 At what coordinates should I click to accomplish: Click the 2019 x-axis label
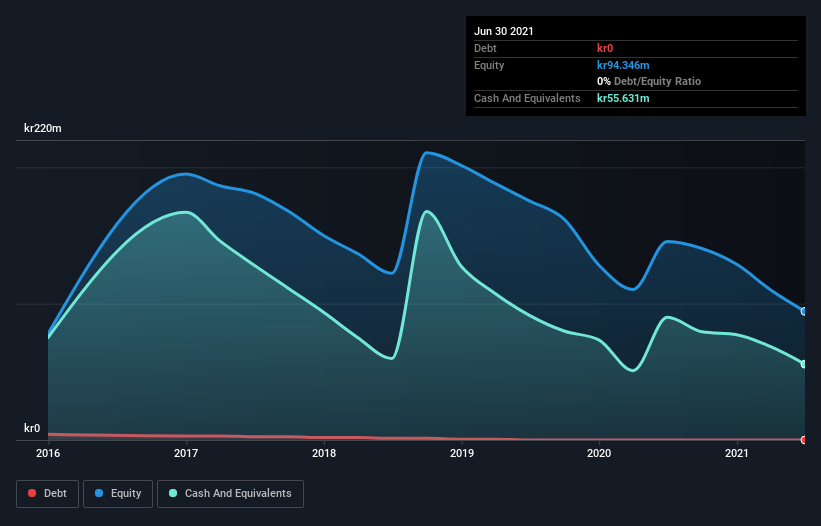tap(462, 453)
